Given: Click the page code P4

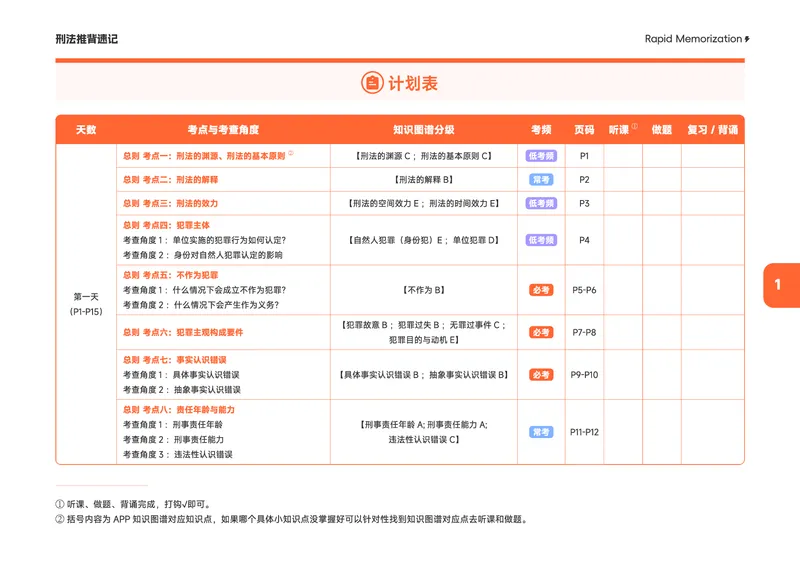Looking at the screenshot, I should click(584, 240).
